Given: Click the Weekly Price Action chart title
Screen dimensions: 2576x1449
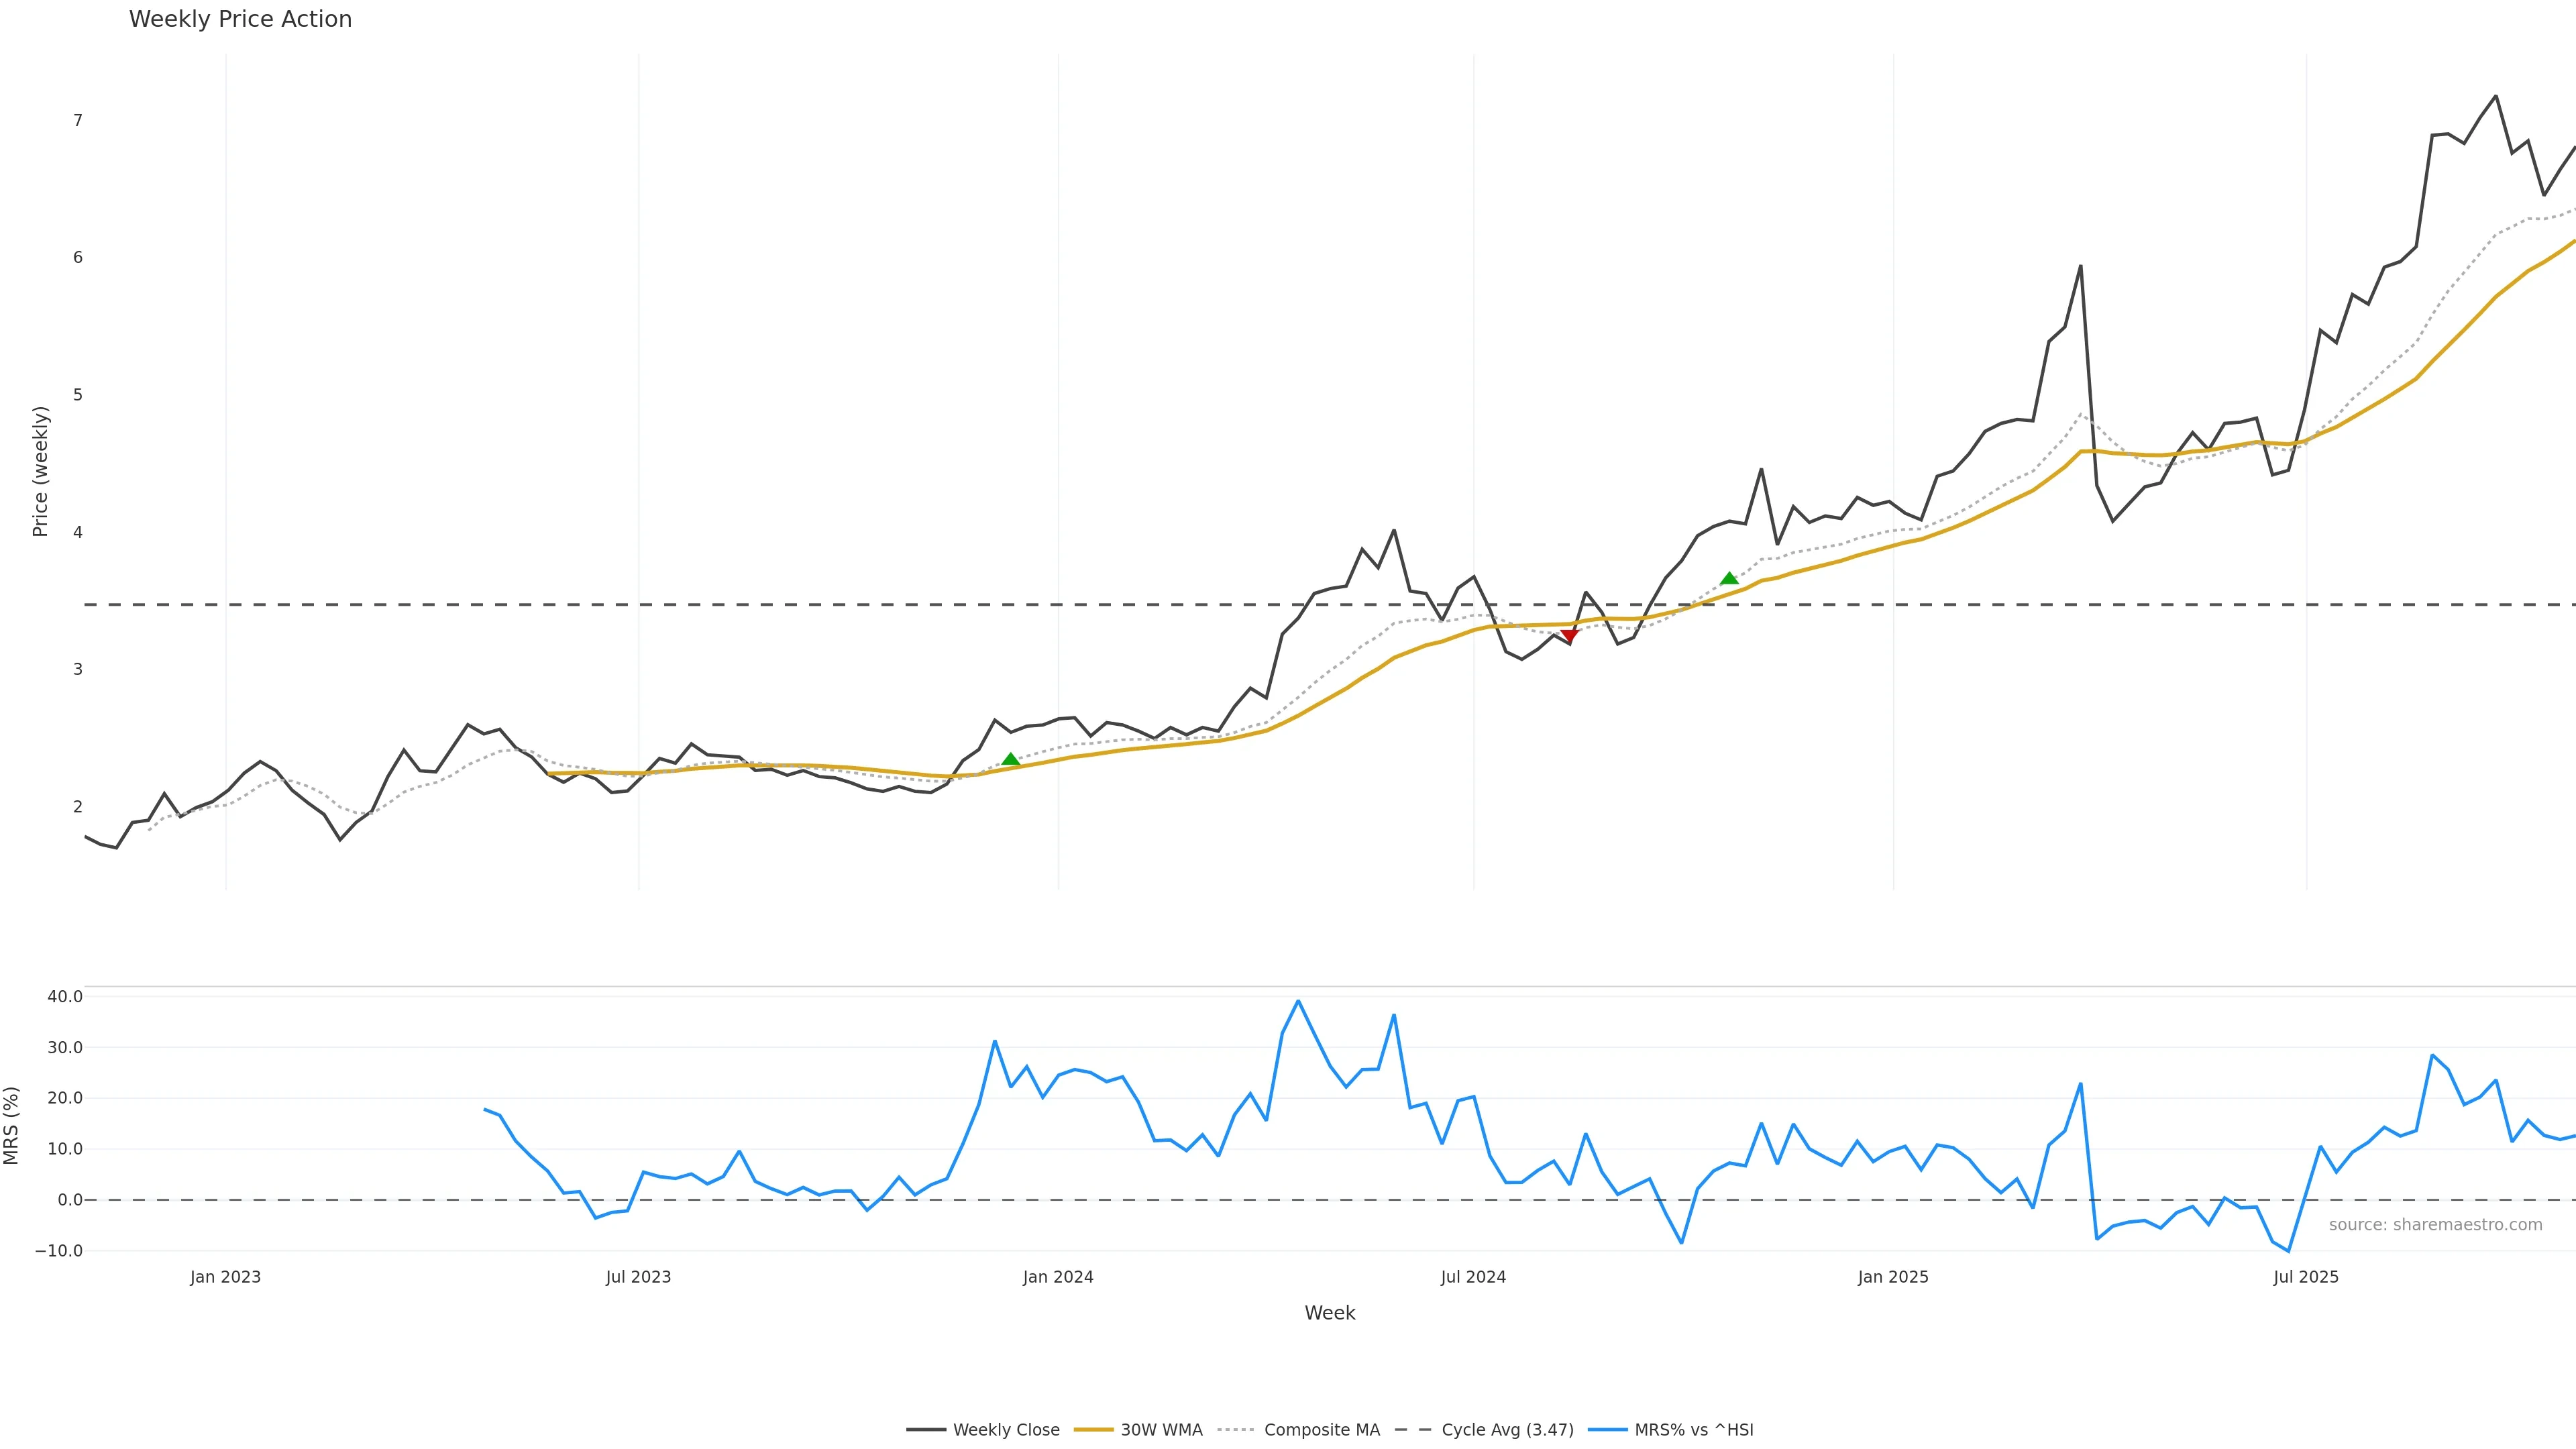Looking at the screenshot, I should click(x=240, y=19).
